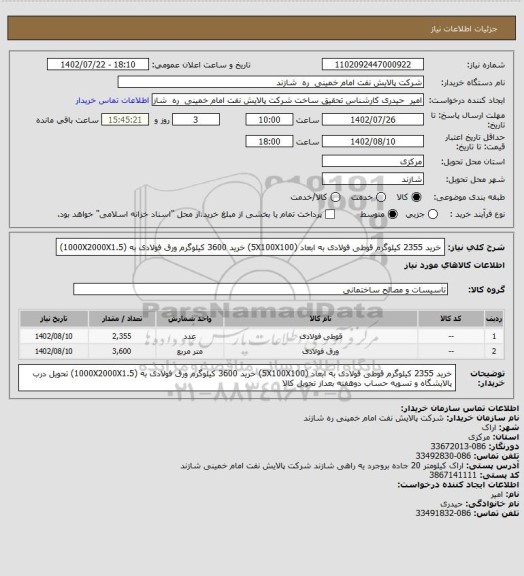The width and height of the screenshot is (524, 576).
Task: Click the تعداد / مقدار column header
Action: (122, 318)
